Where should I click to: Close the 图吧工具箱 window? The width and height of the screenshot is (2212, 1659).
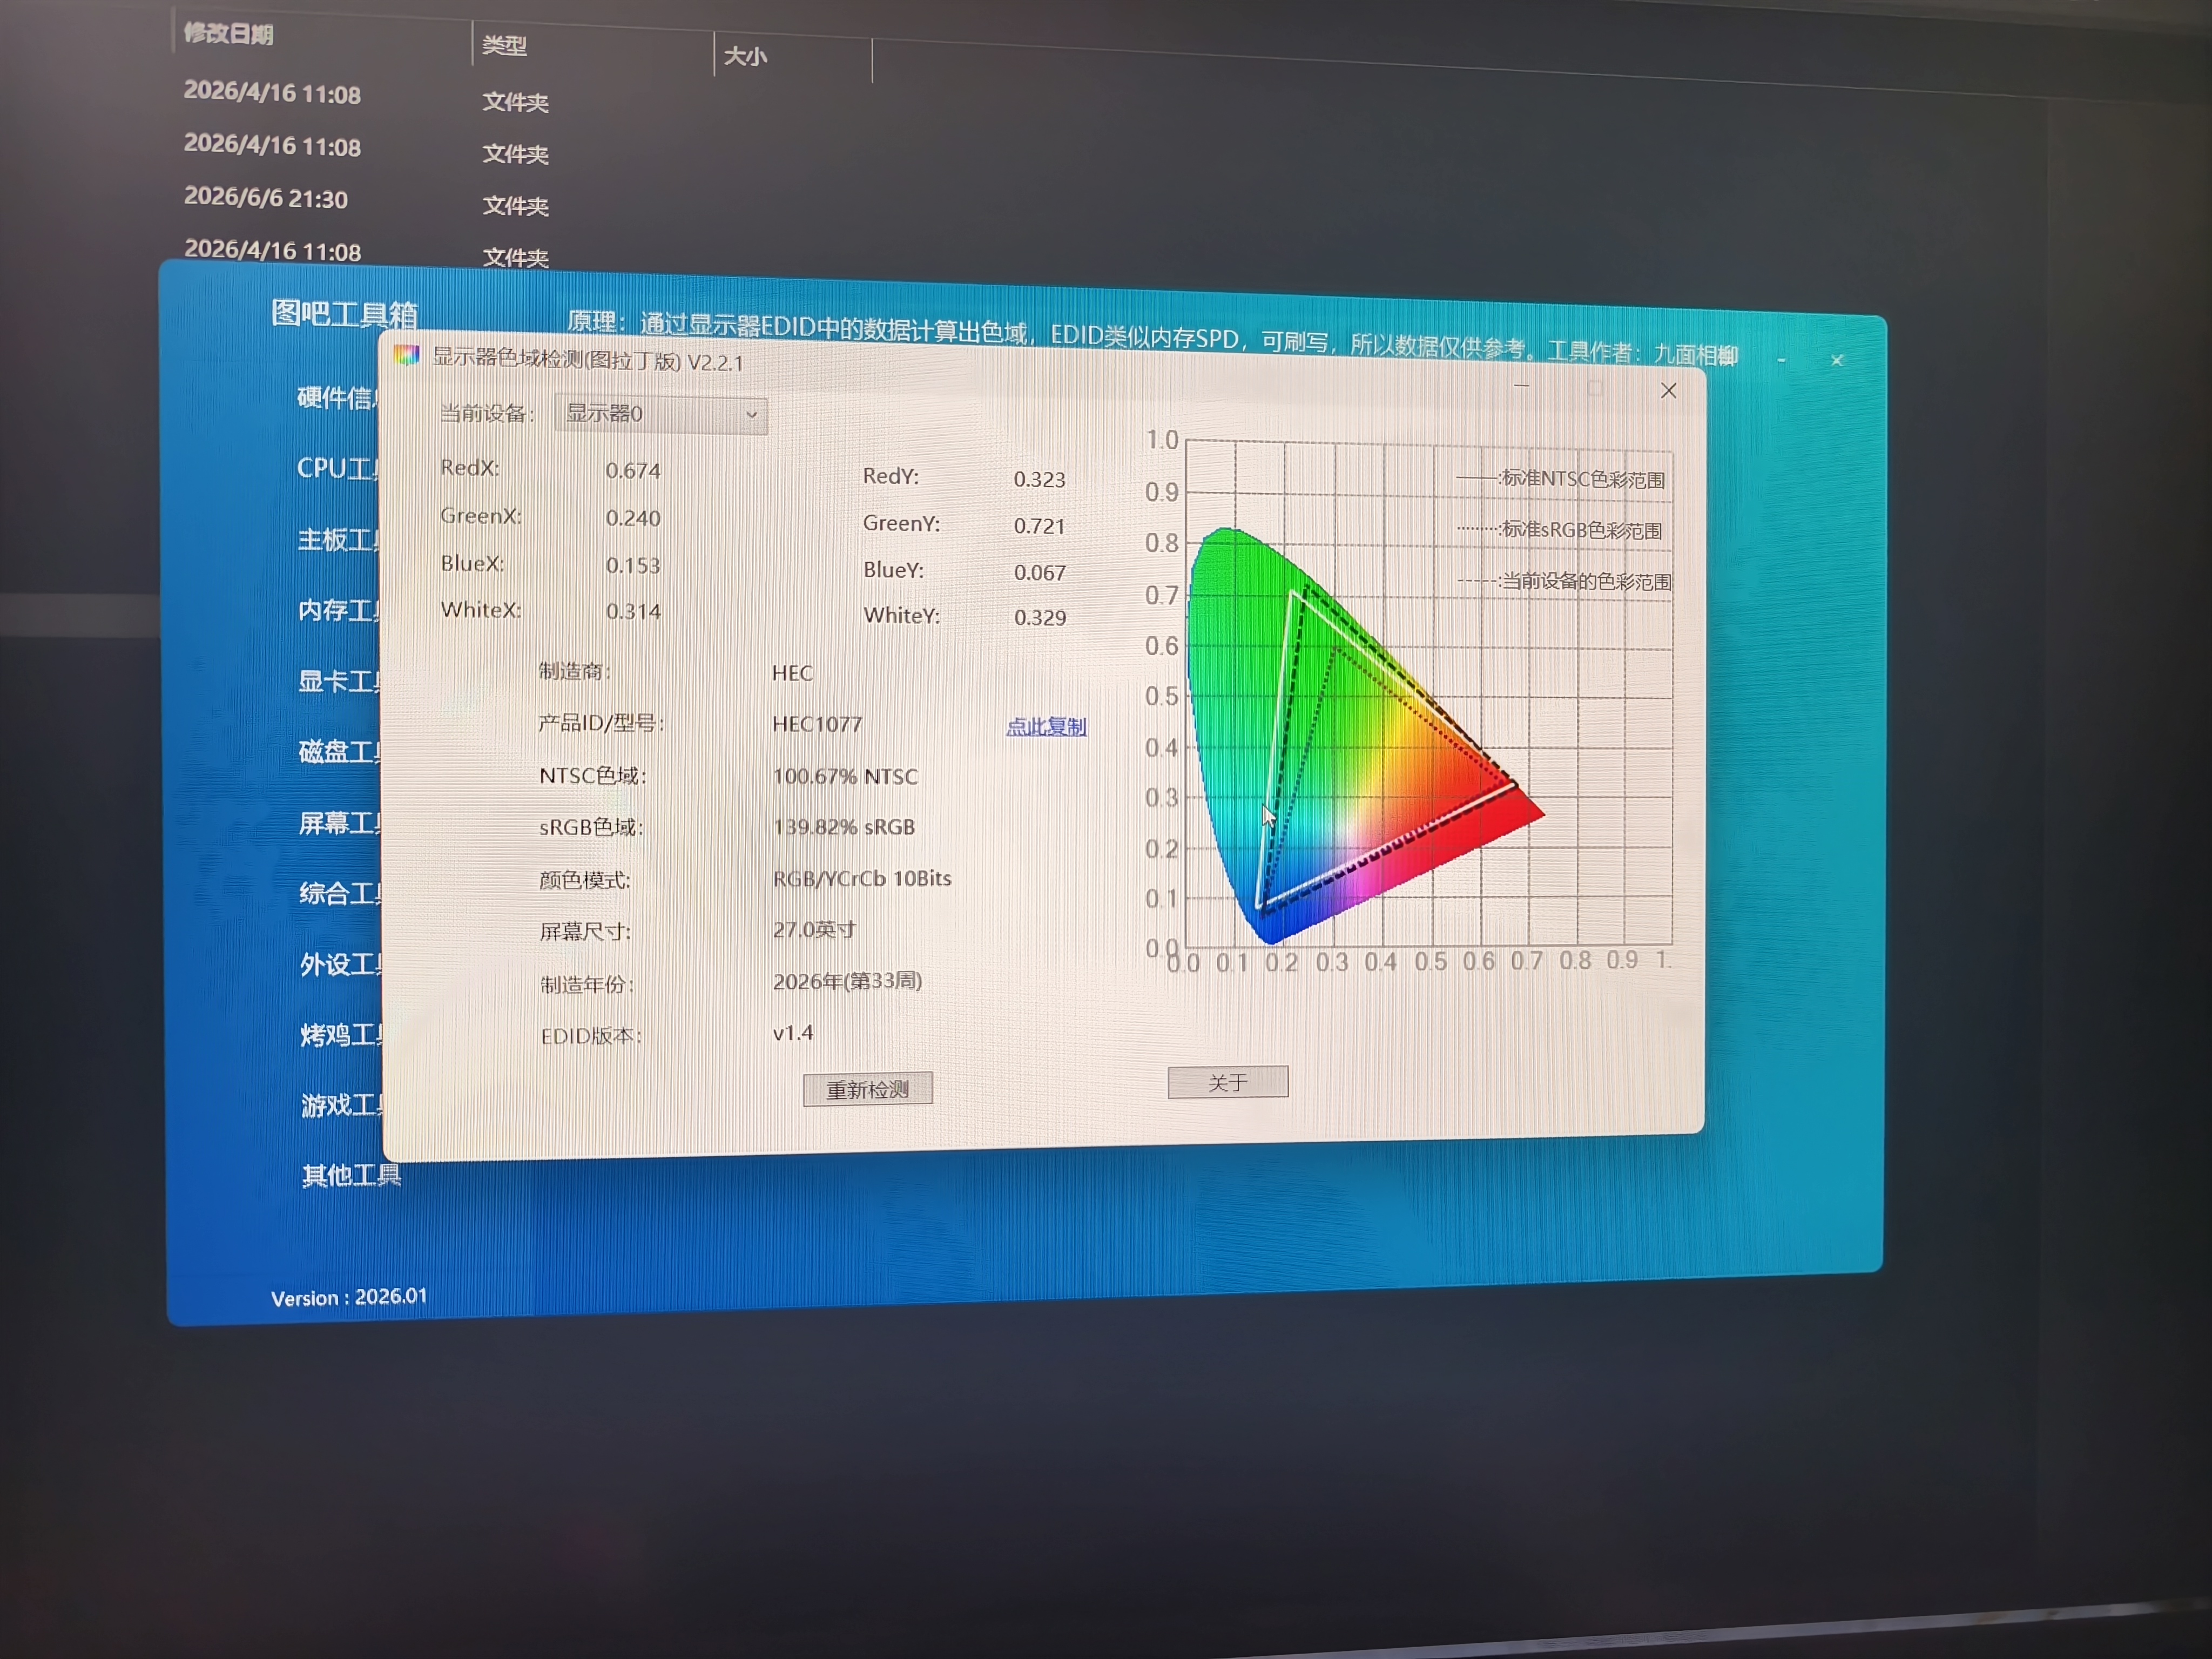pyautogui.click(x=1837, y=360)
